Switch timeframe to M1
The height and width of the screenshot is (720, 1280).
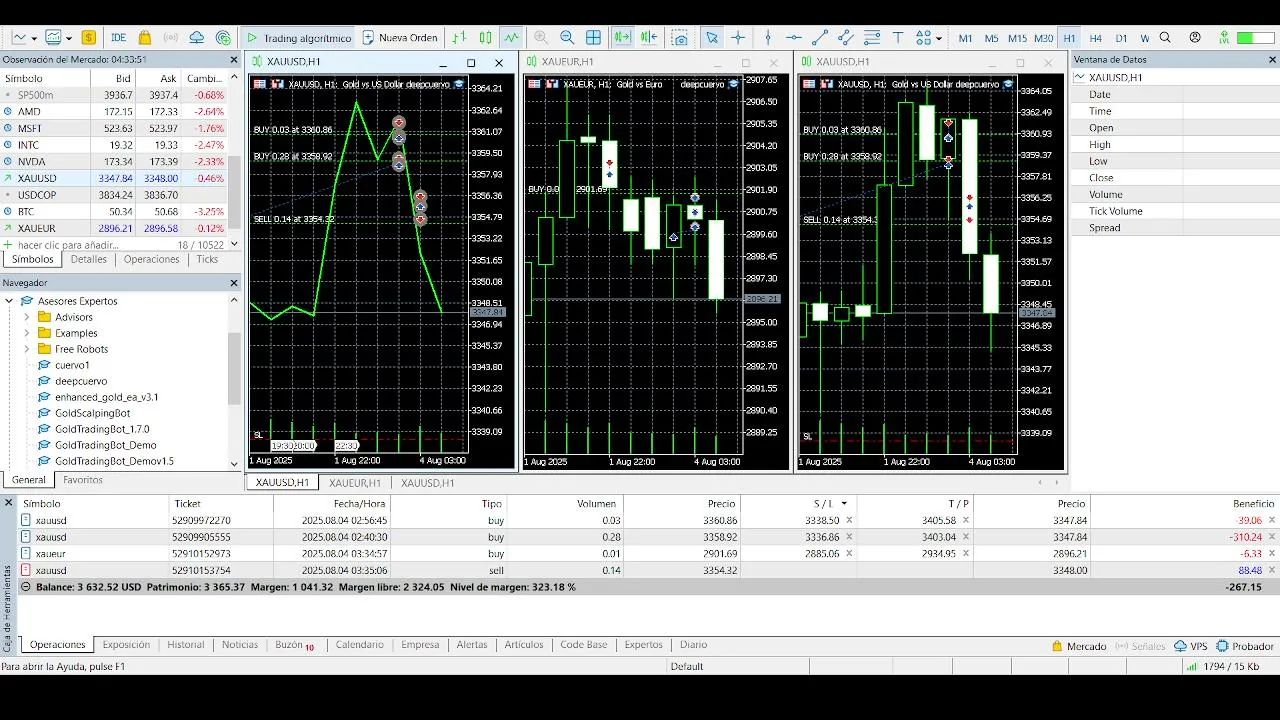coord(965,38)
